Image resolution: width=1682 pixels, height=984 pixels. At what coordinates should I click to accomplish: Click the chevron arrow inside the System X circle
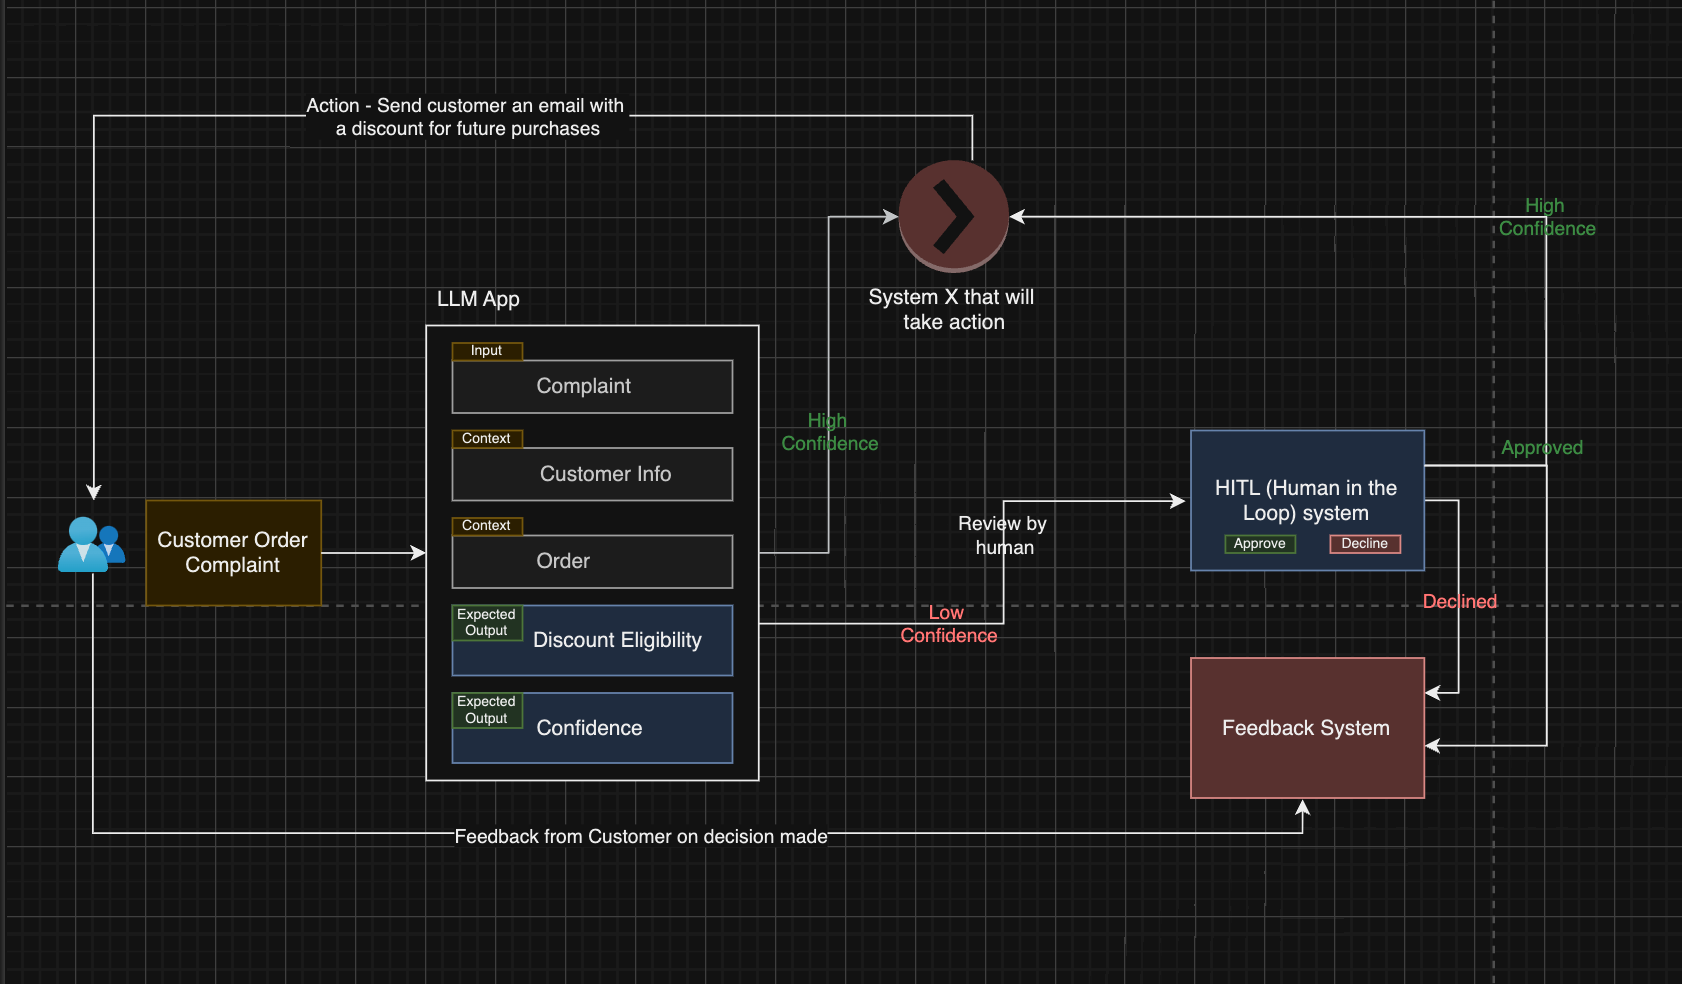(952, 216)
